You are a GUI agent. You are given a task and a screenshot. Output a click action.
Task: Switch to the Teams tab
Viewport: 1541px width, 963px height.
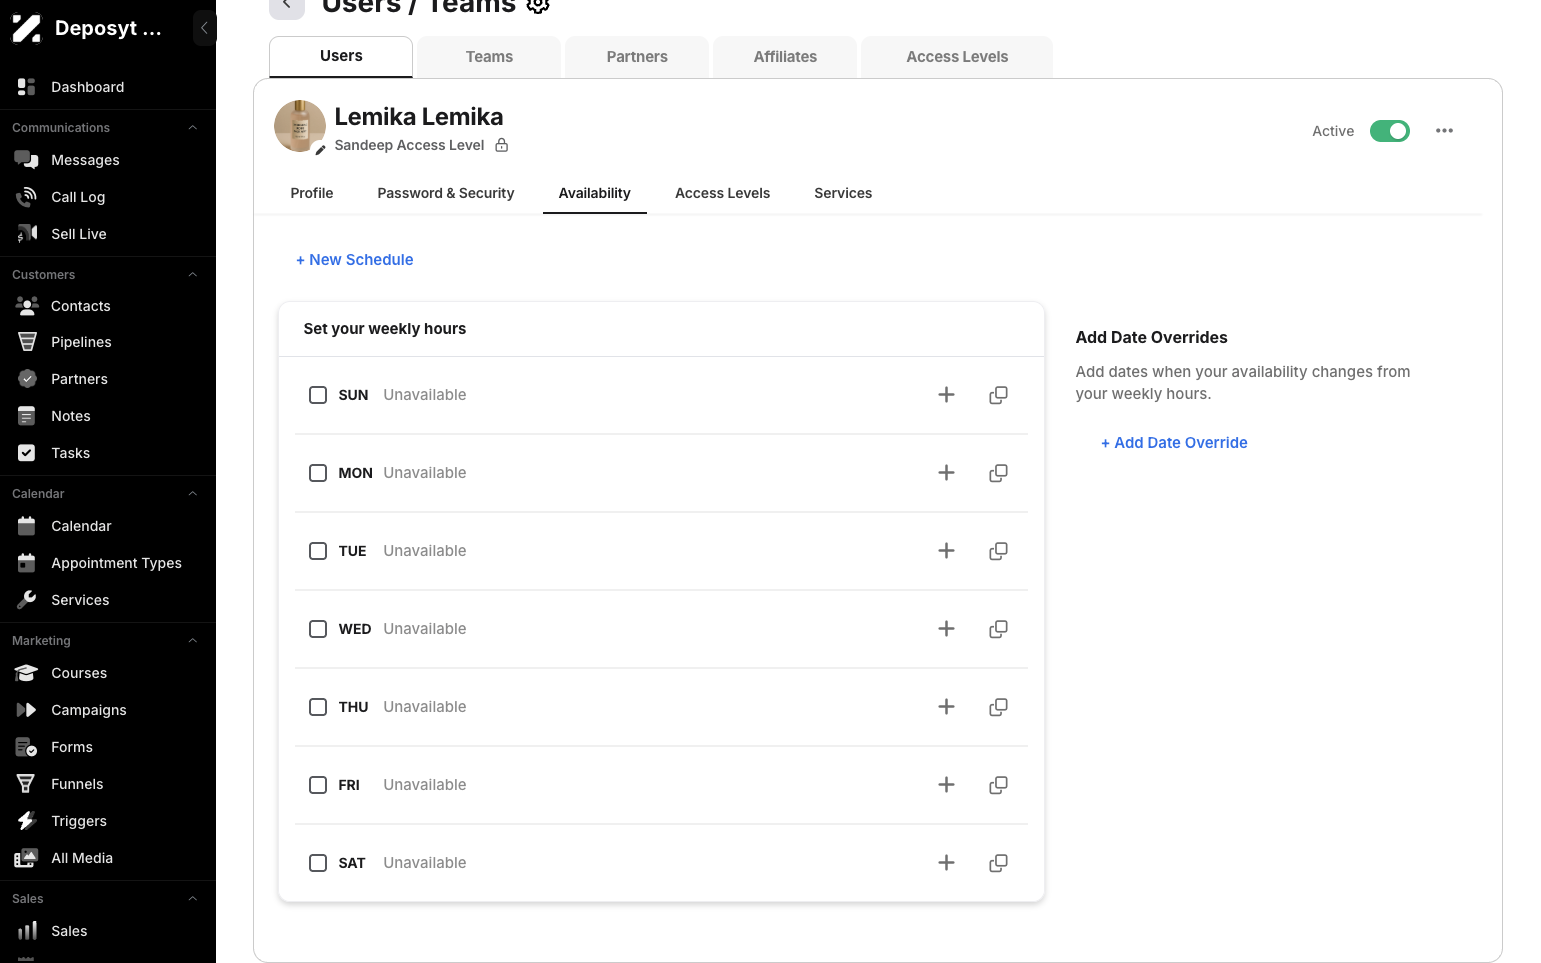pyautogui.click(x=489, y=57)
